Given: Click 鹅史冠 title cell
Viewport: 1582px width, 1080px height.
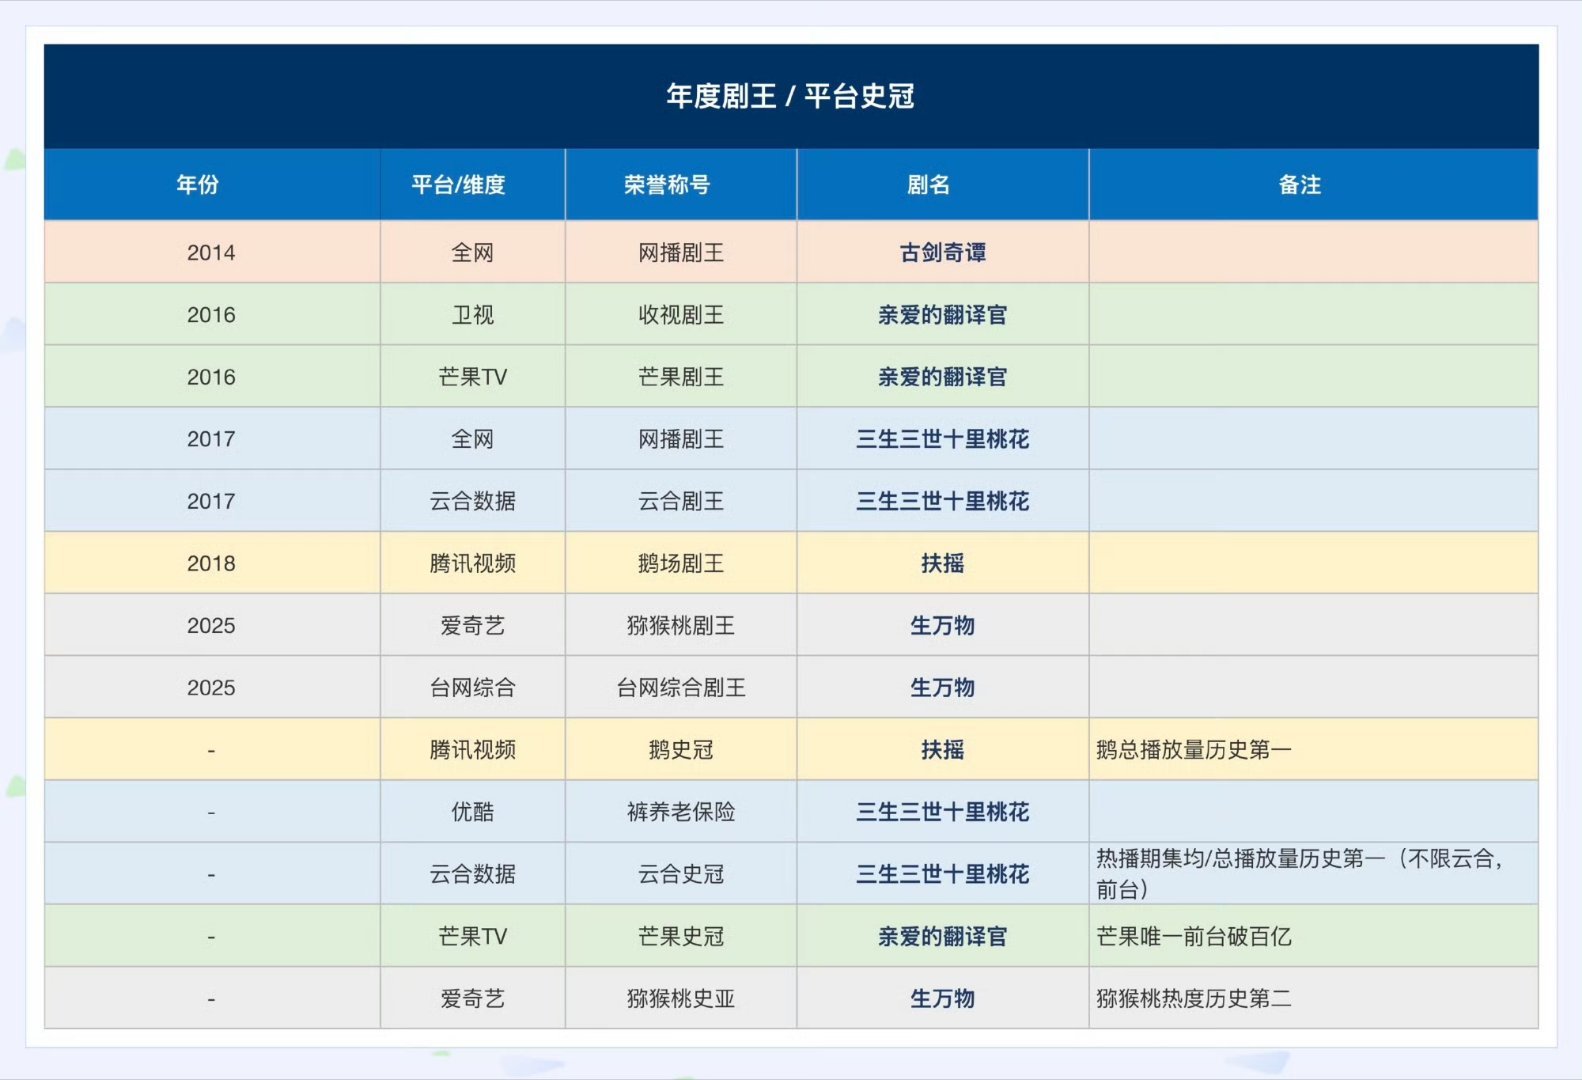Looking at the screenshot, I should point(681,750).
